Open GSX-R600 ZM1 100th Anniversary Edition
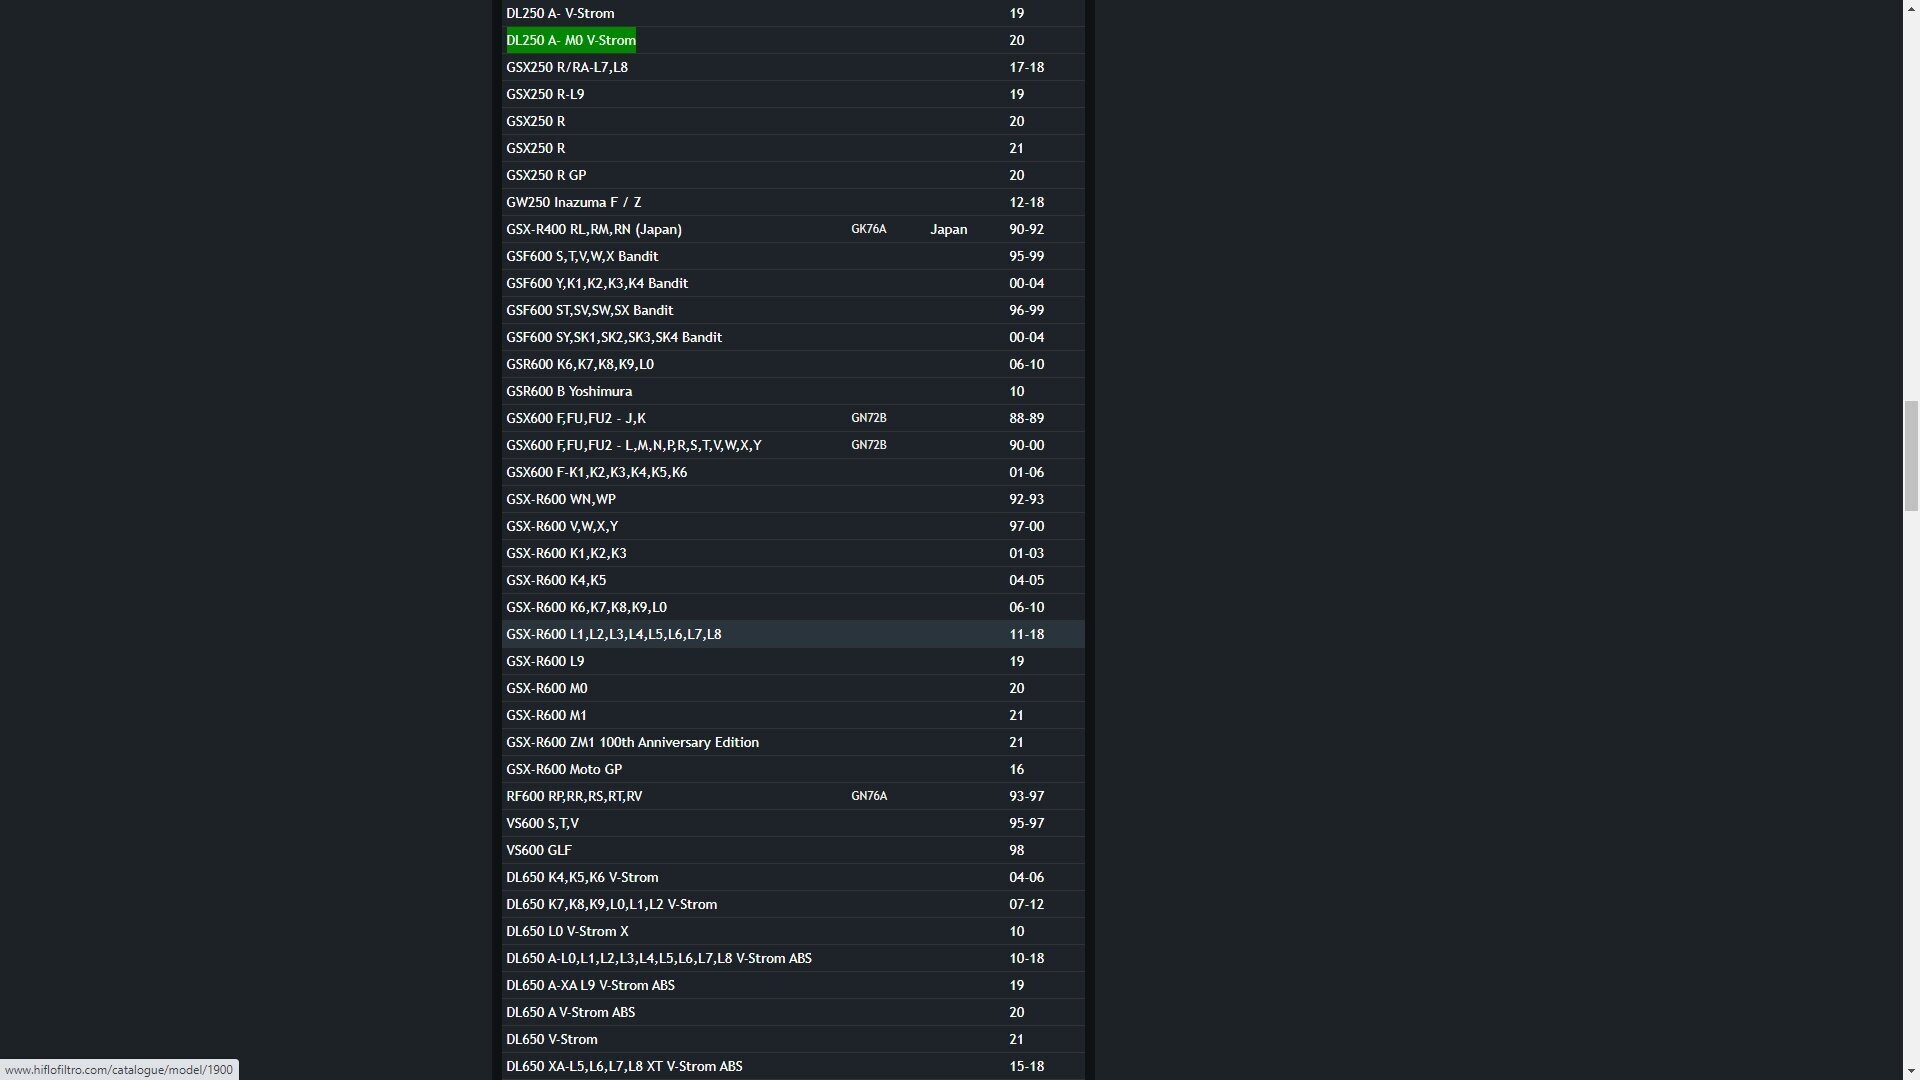The width and height of the screenshot is (1920, 1080). pyautogui.click(x=632, y=742)
